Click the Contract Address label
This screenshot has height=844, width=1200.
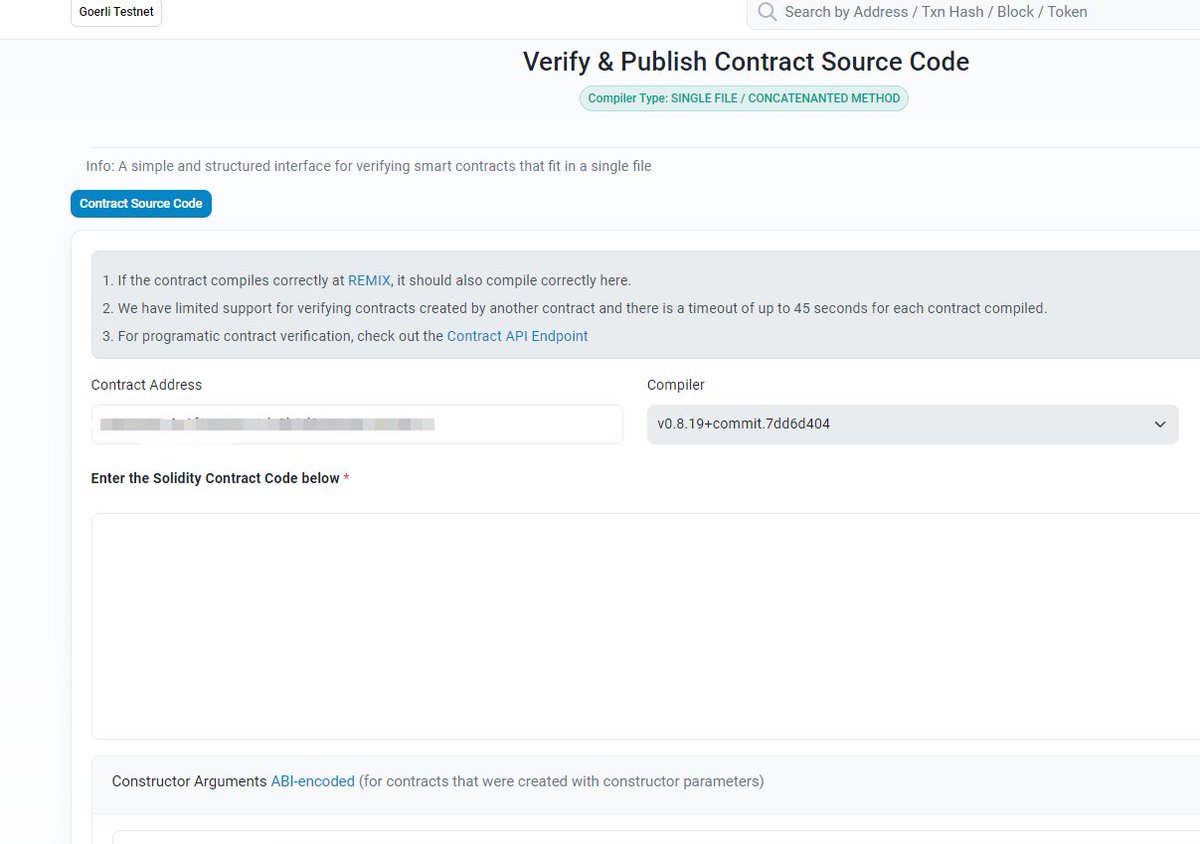[146, 385]
